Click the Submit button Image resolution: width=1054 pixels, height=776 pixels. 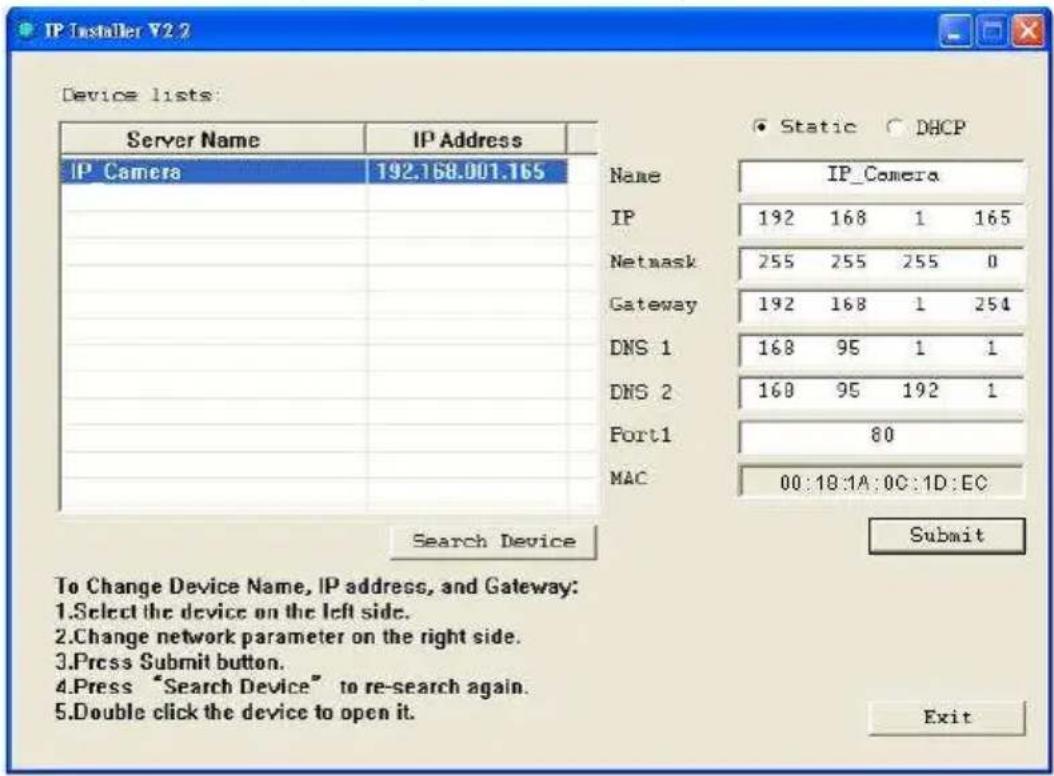(947, 535)
